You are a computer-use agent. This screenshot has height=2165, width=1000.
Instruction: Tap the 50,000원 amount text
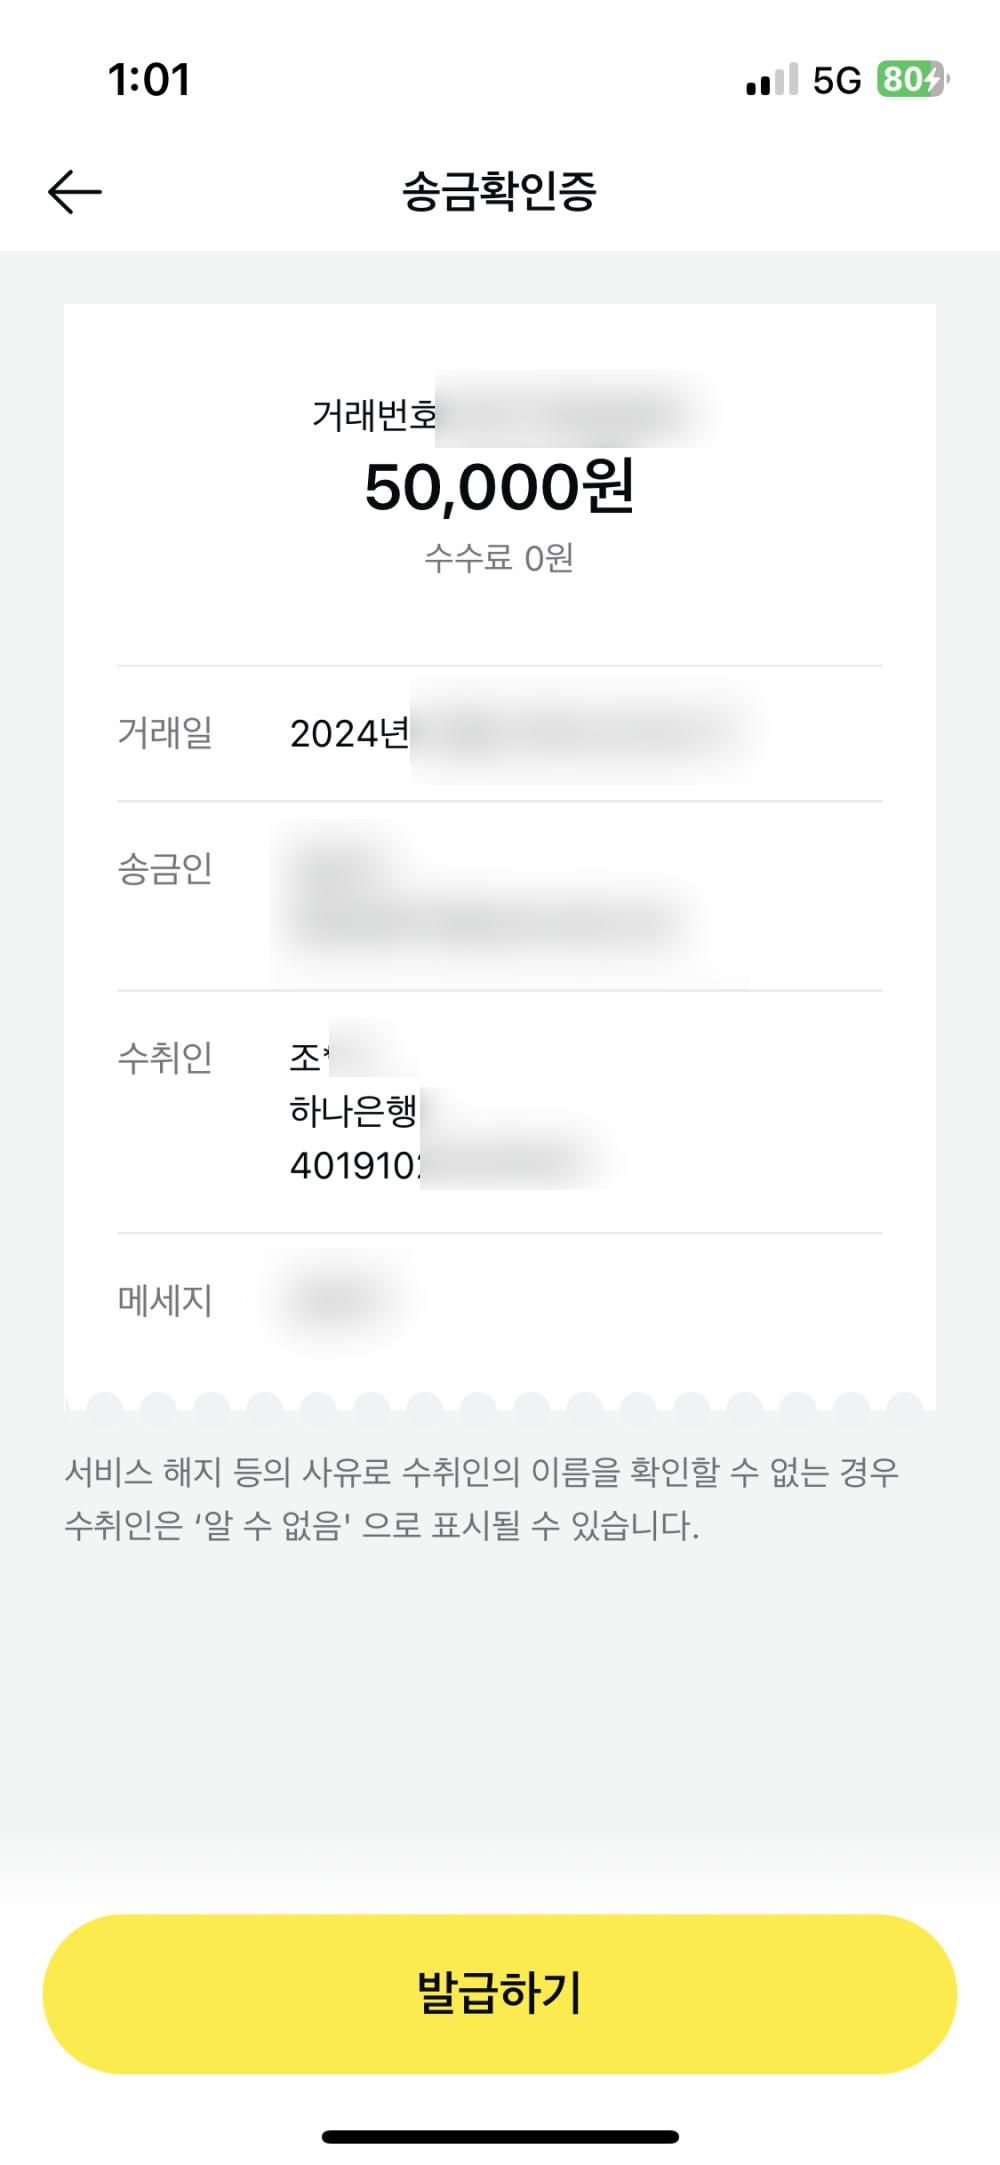(x=499, y=487)
